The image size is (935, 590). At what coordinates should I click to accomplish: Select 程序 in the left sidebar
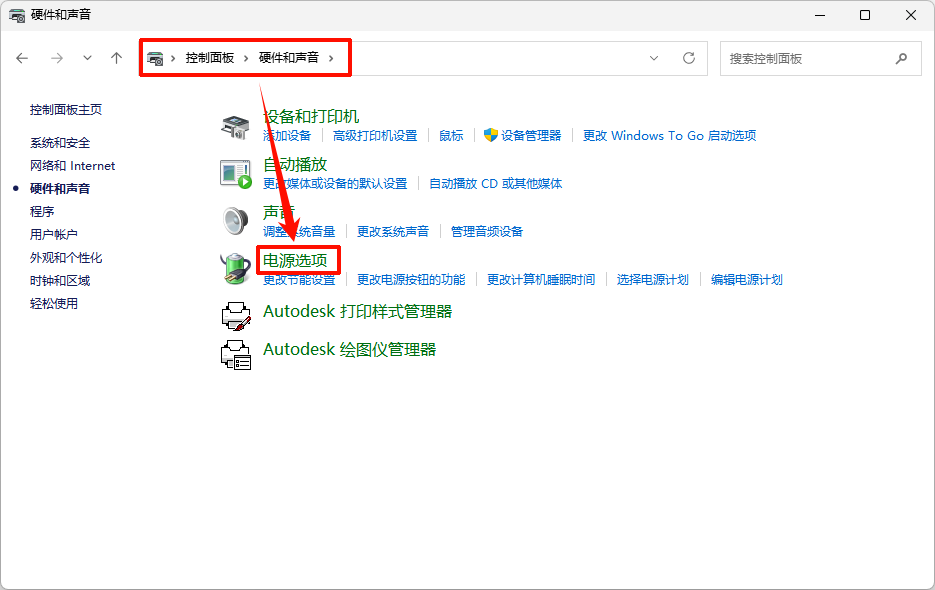click(42, 211)
